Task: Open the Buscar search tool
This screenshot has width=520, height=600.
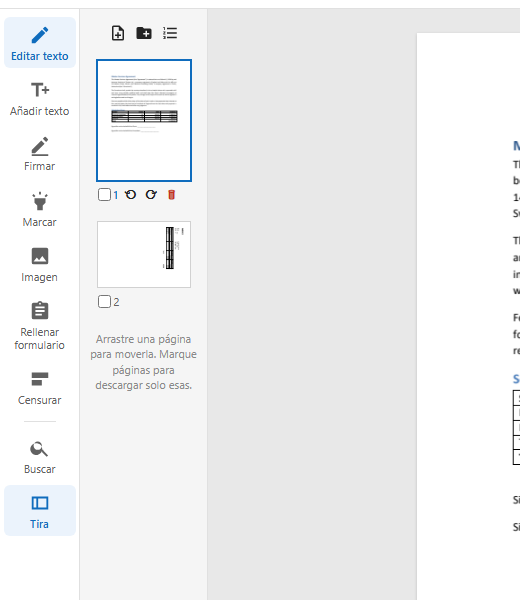Action: click(40, 457)
